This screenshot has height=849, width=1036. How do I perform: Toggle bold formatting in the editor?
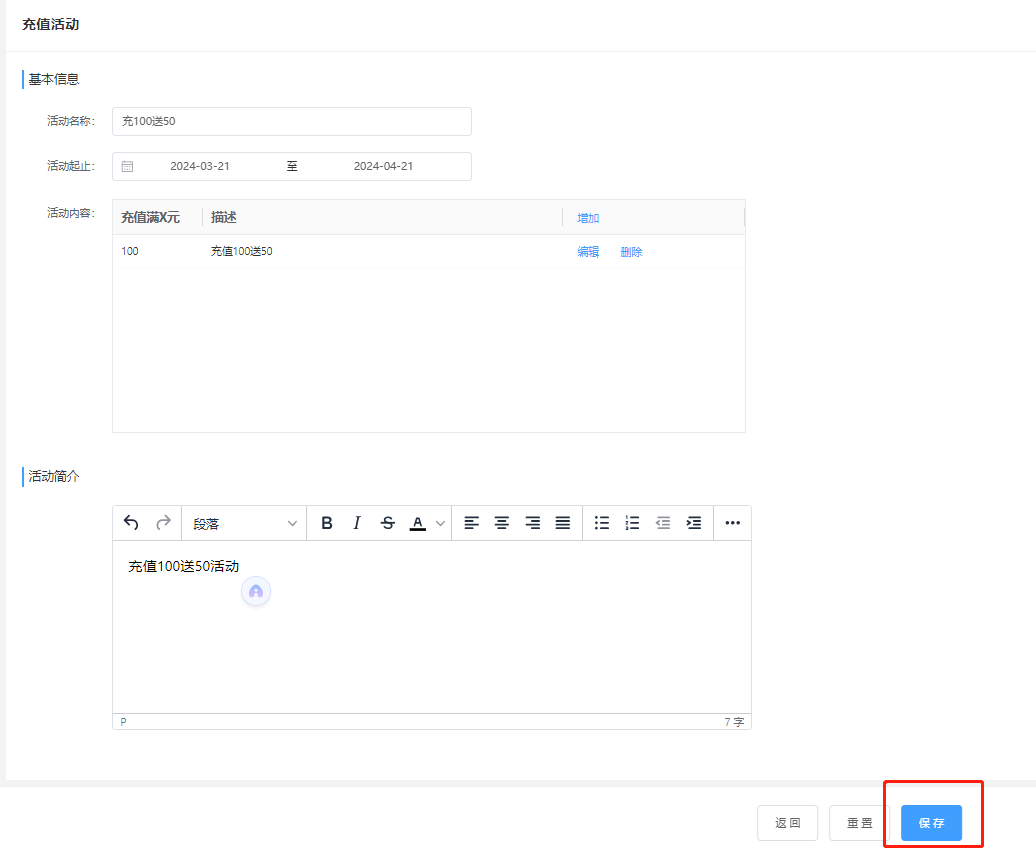click(x=326, y=523)
